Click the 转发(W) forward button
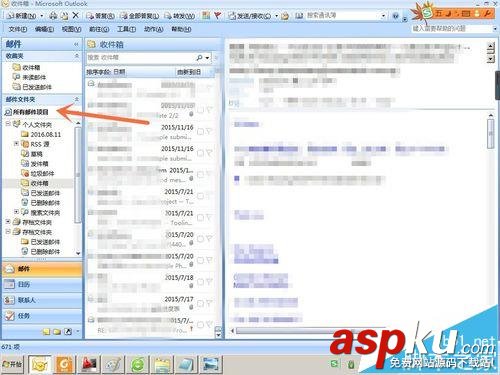This screenshot has width=500, height=375. (179, 16)
